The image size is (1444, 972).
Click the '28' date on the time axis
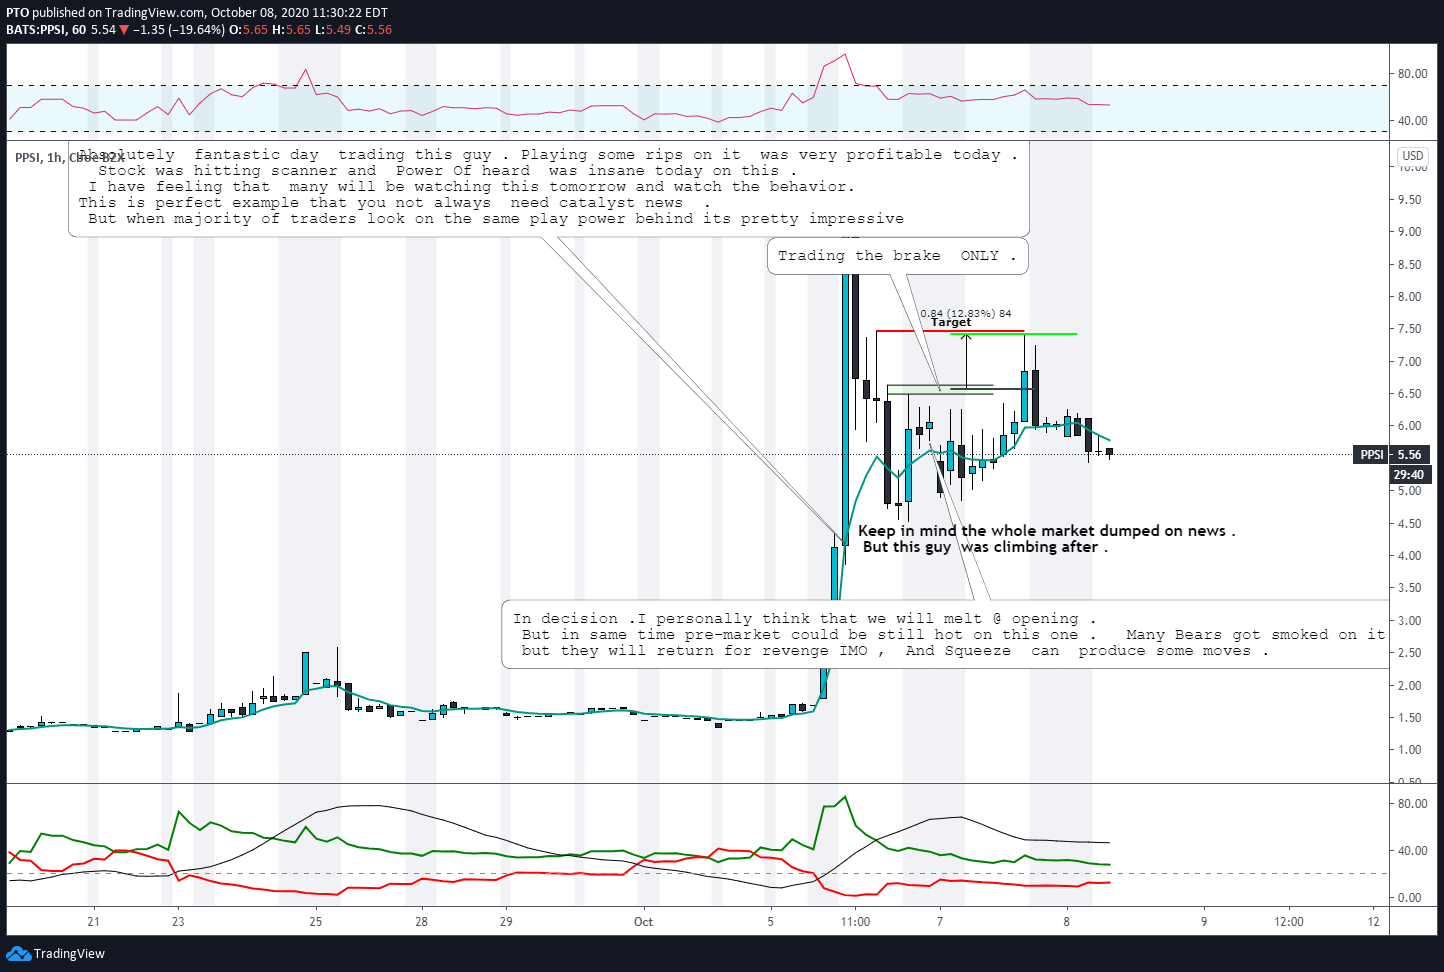pos(422,922)
